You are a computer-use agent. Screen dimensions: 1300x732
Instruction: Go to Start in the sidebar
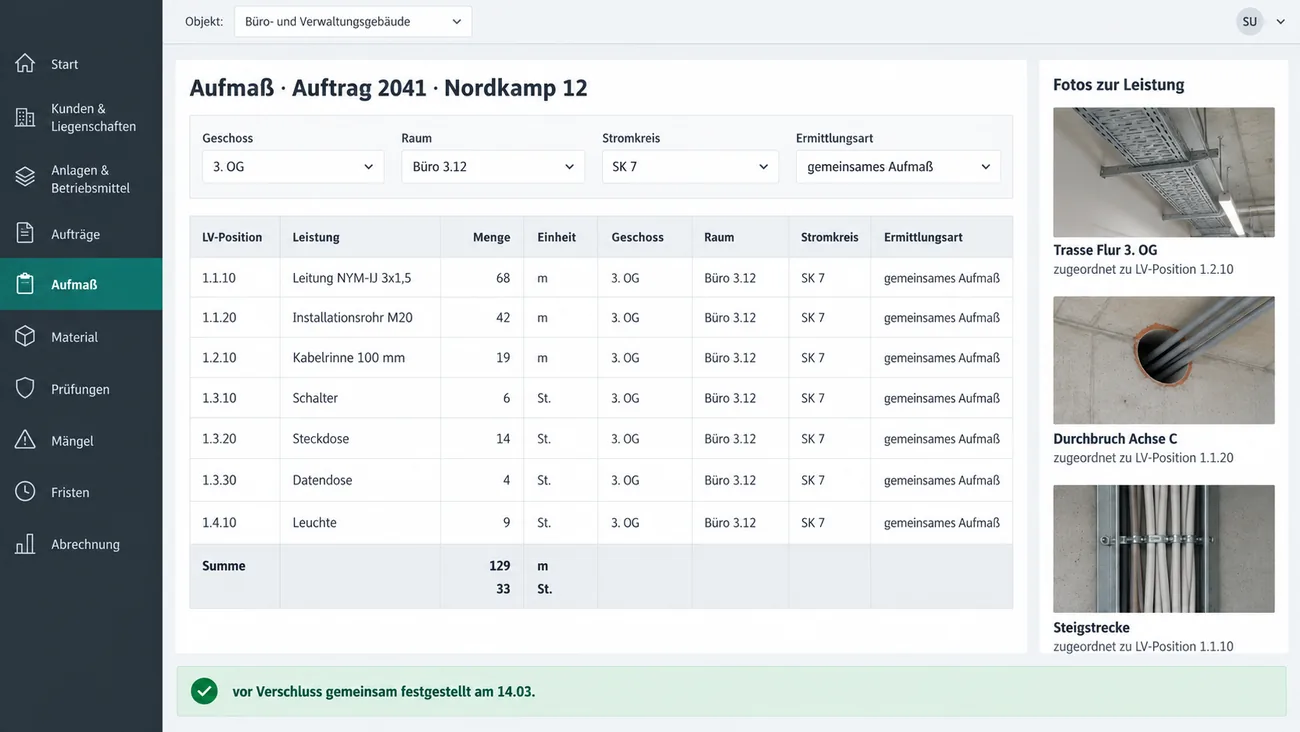(81, 64)
